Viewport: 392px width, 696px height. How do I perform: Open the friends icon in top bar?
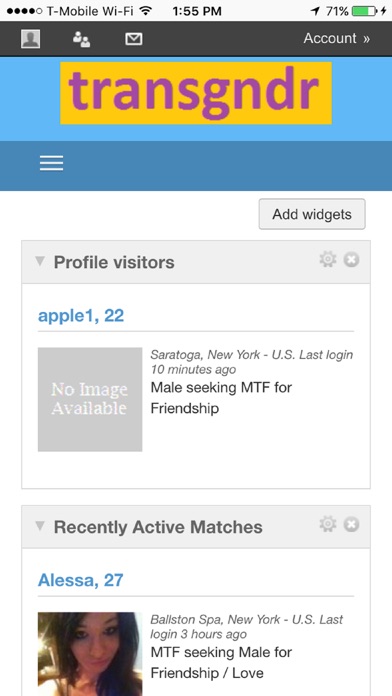(x=82, y=39)
